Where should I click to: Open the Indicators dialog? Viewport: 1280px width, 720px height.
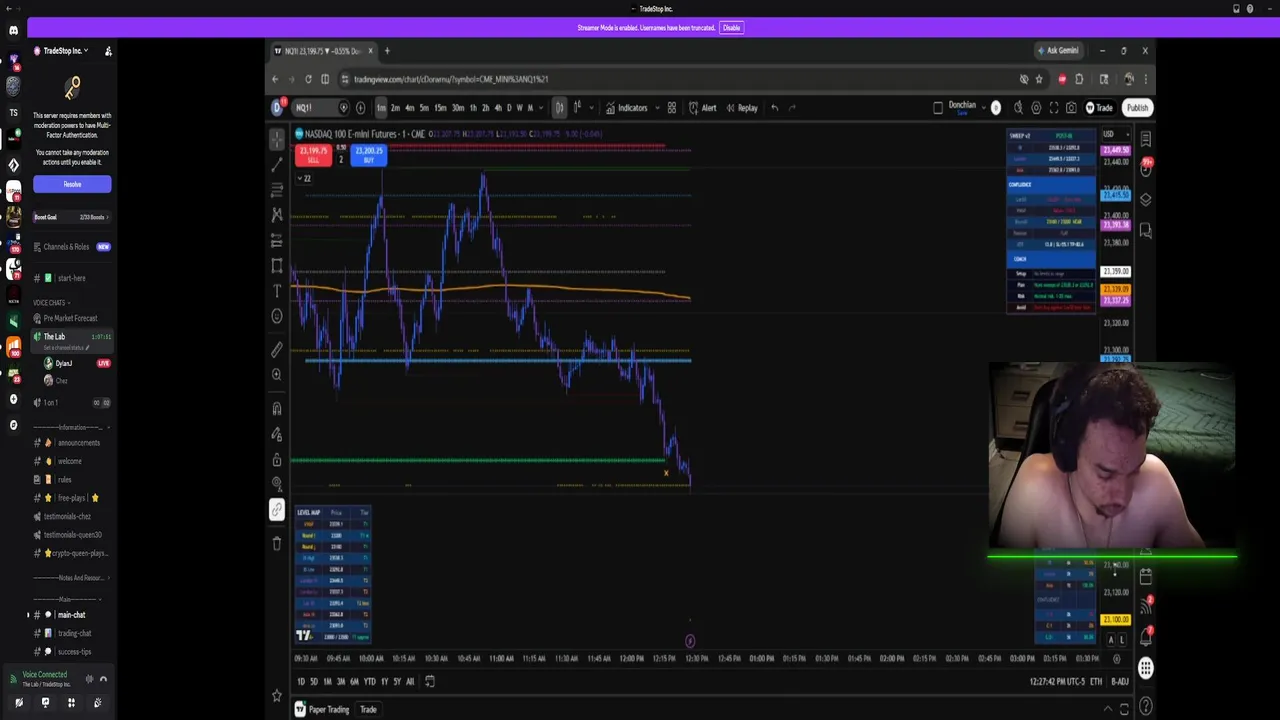[626, 108]
